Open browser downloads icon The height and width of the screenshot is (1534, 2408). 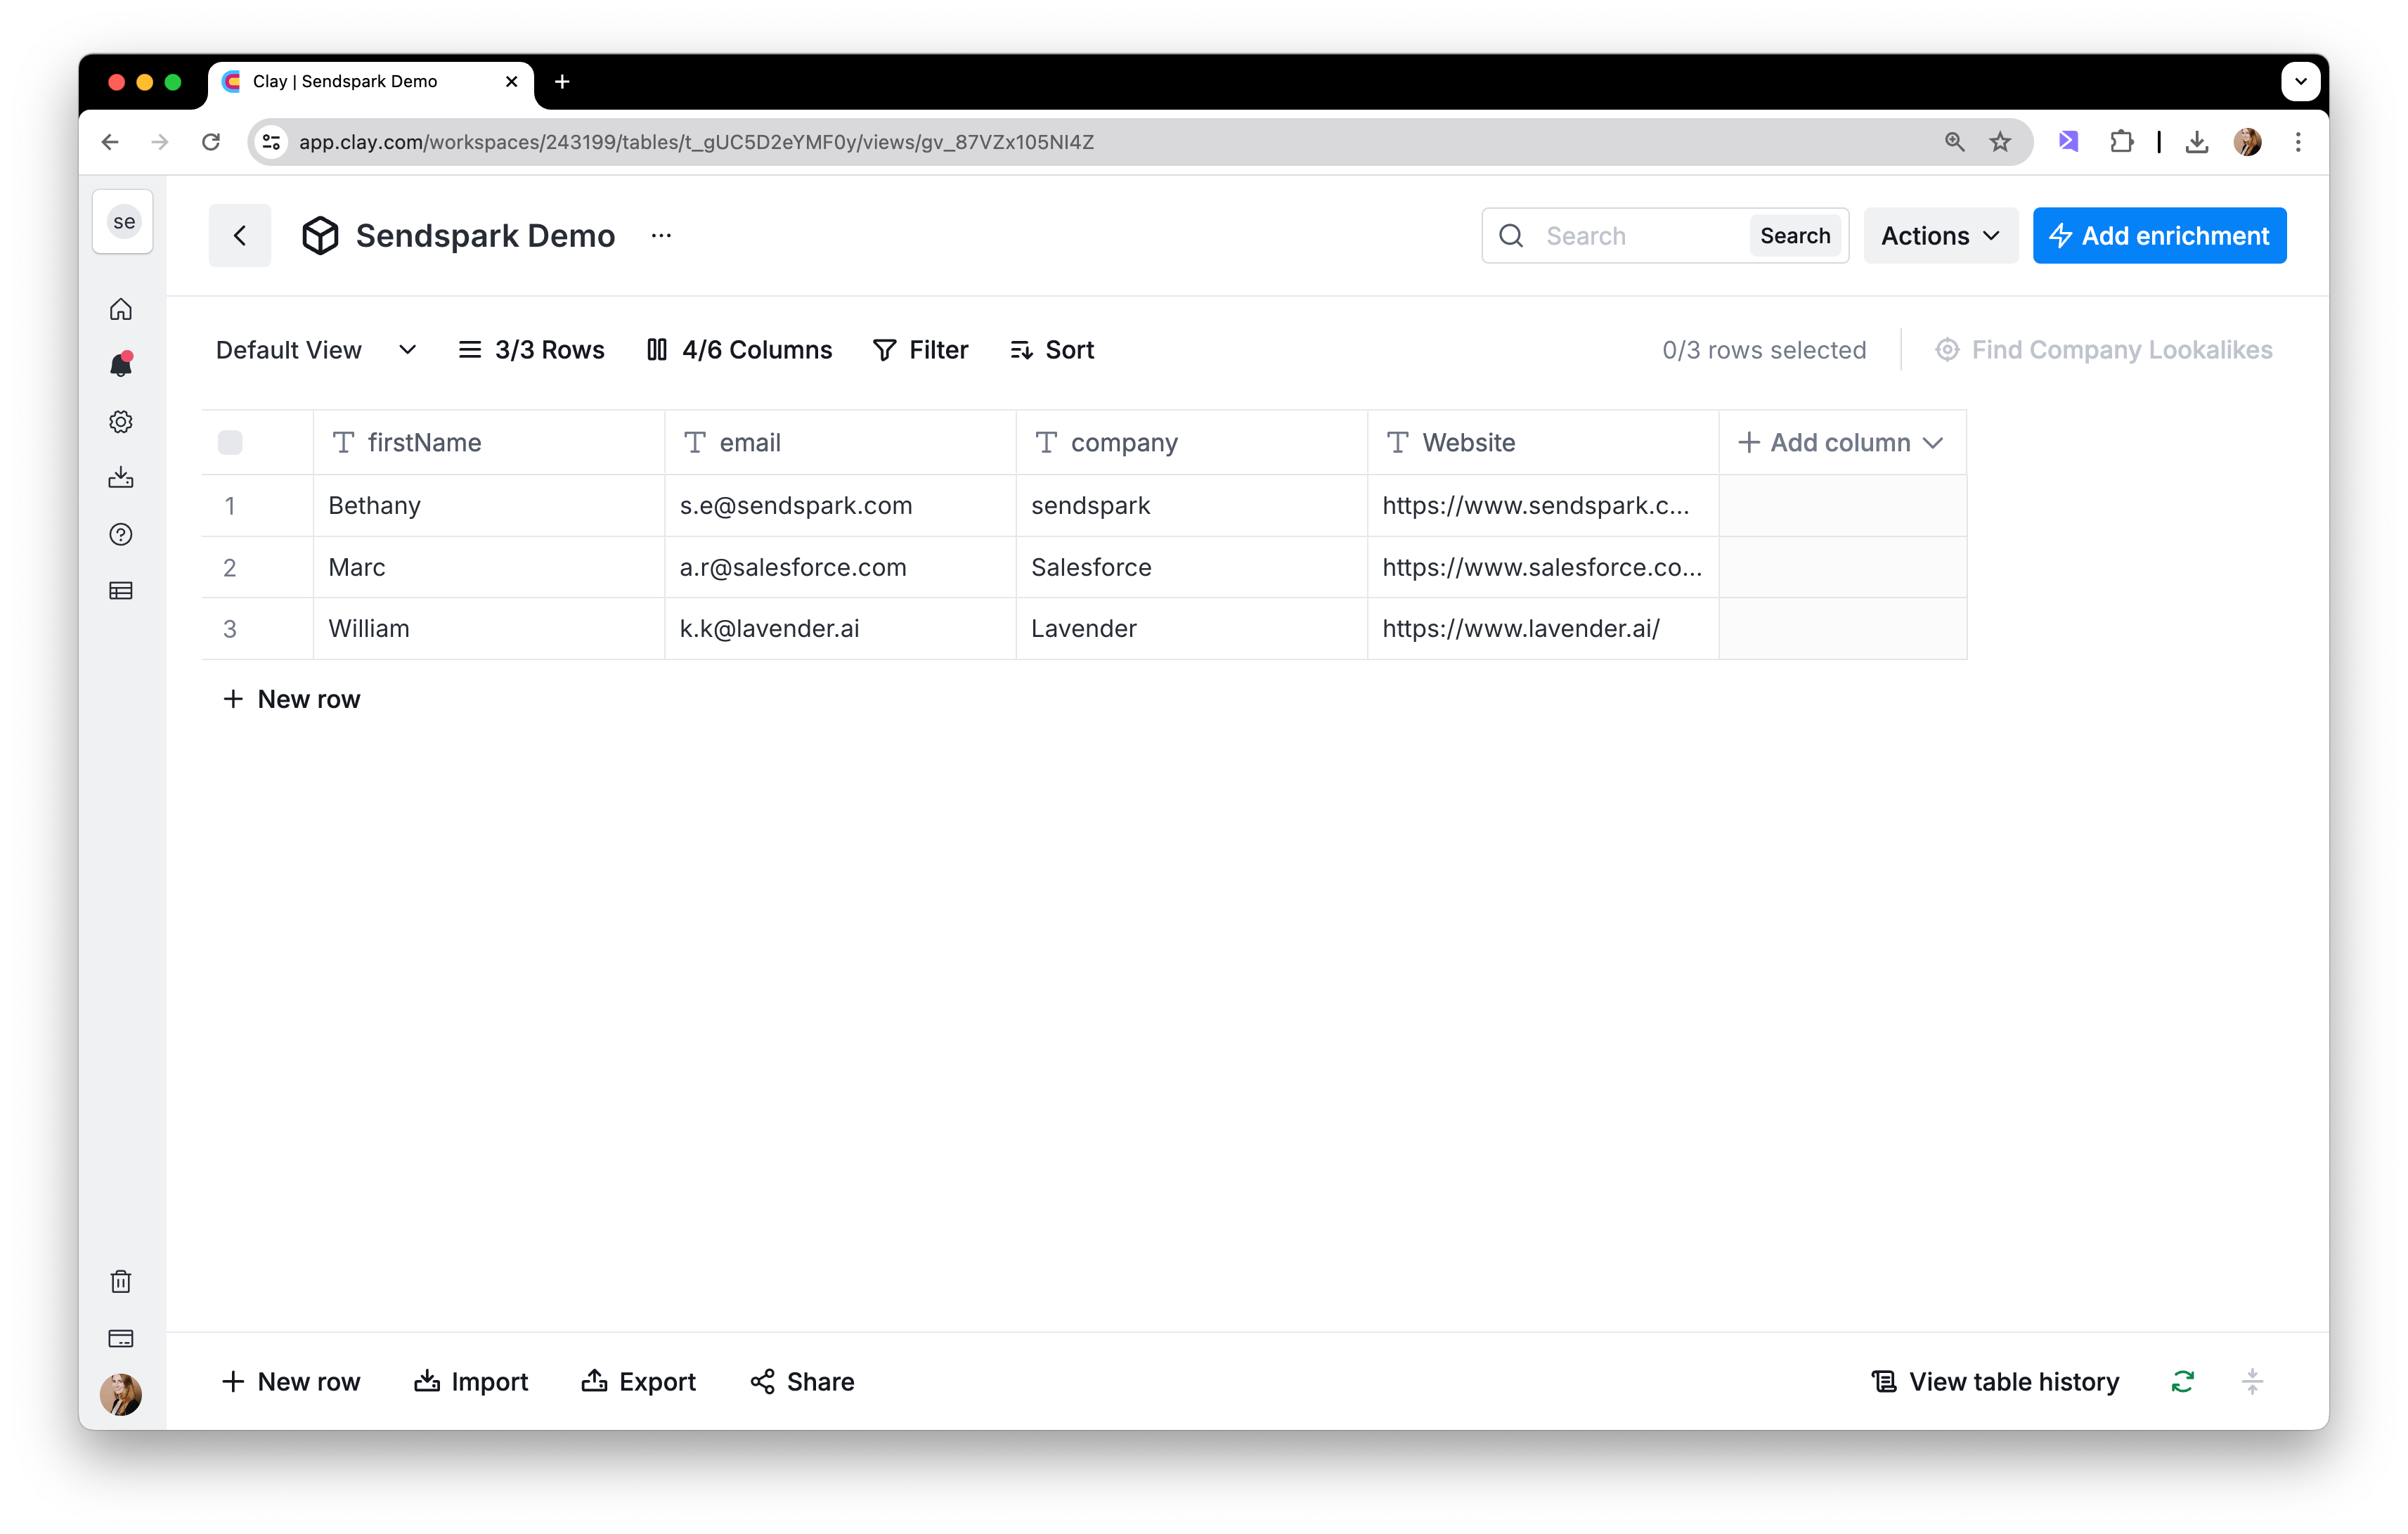(2197, 142)
